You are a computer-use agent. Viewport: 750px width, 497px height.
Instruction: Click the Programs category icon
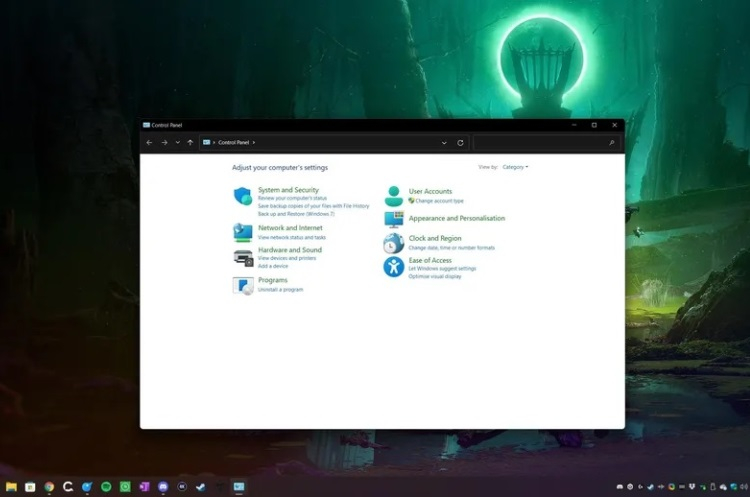coord(243,285)
